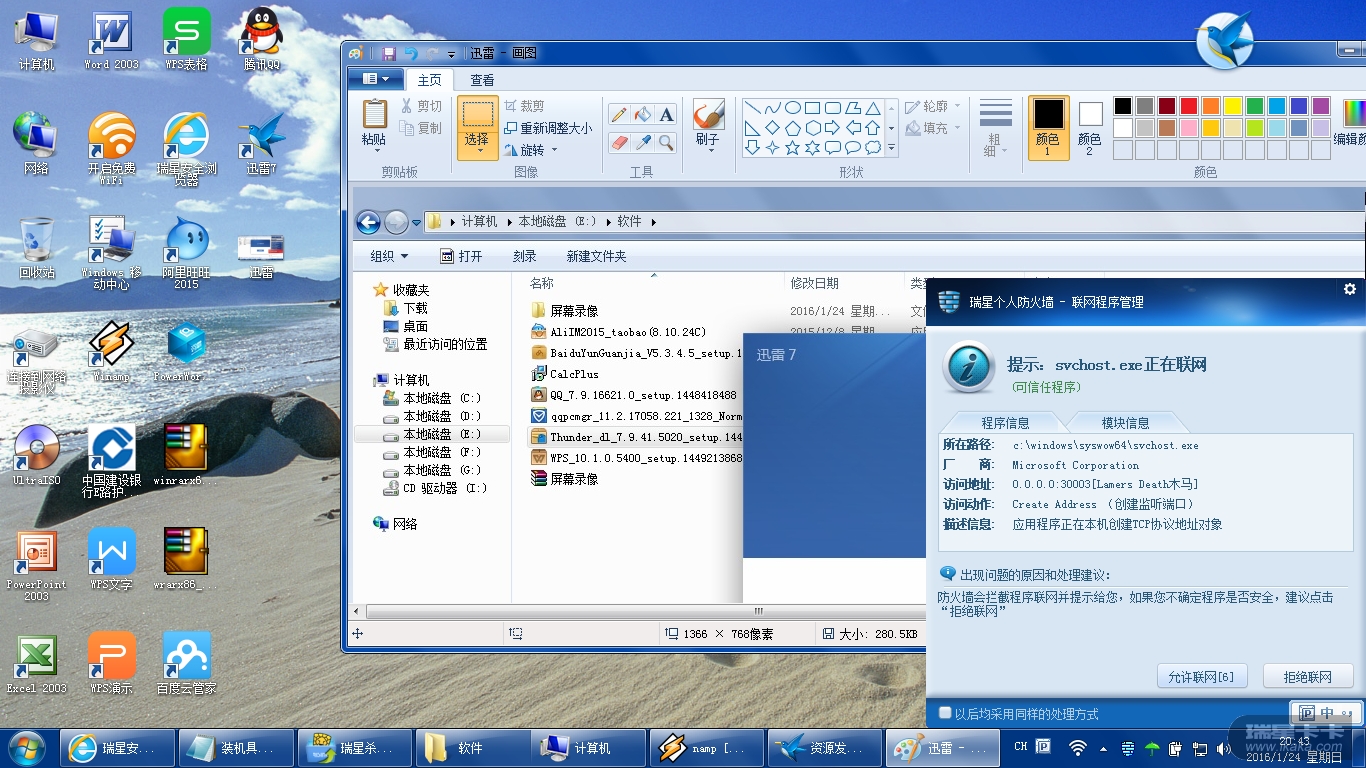1366x768 pixels.
Task: Open 编辑颜色 edit colors rainbow button
Action: pos(1351,124)
